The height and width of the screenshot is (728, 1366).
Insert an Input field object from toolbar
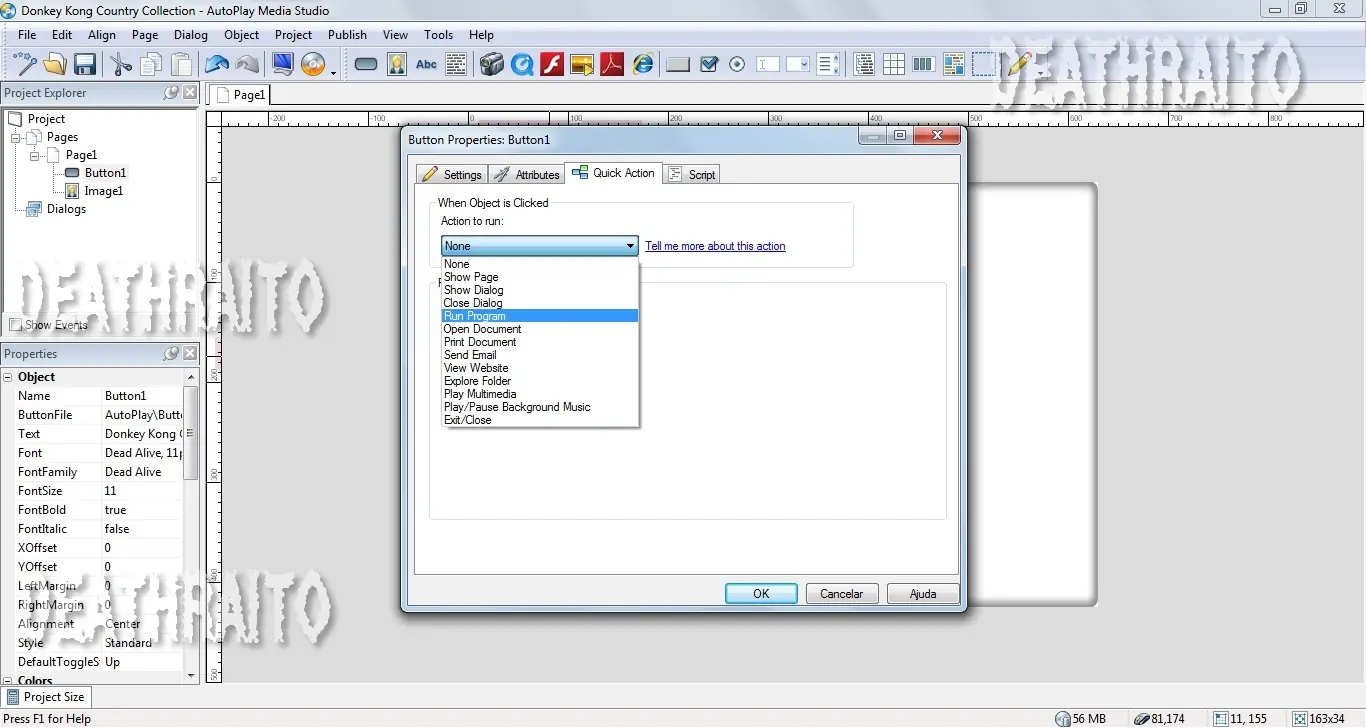pos(768,65)
